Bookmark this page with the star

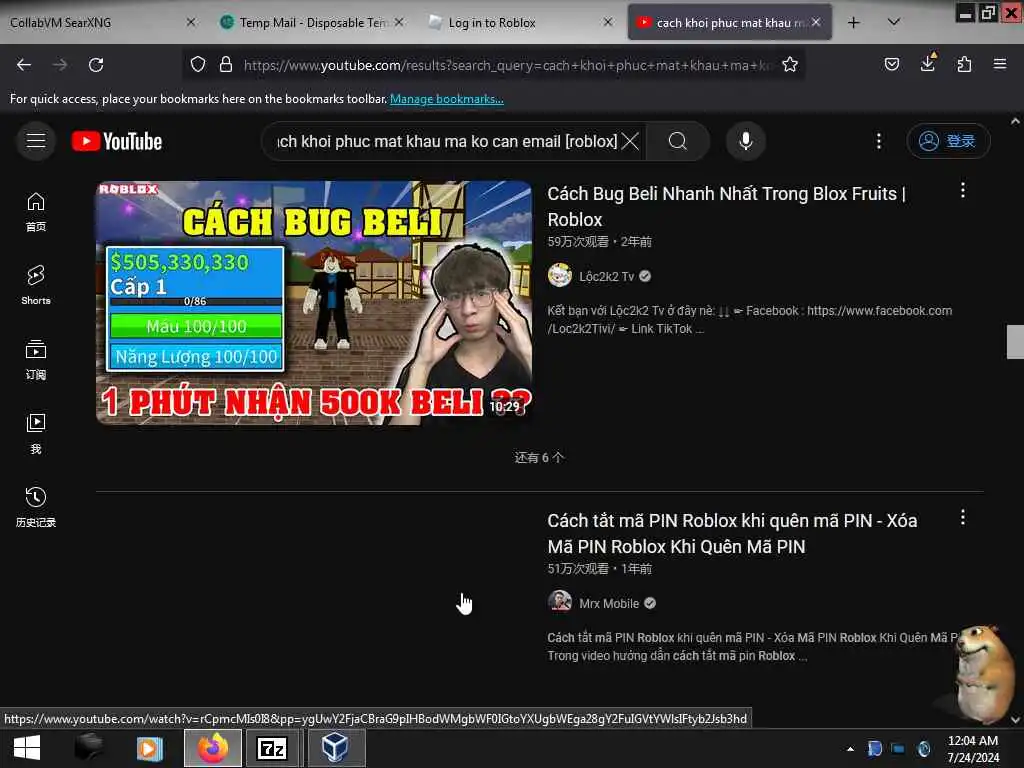point(790,65)
